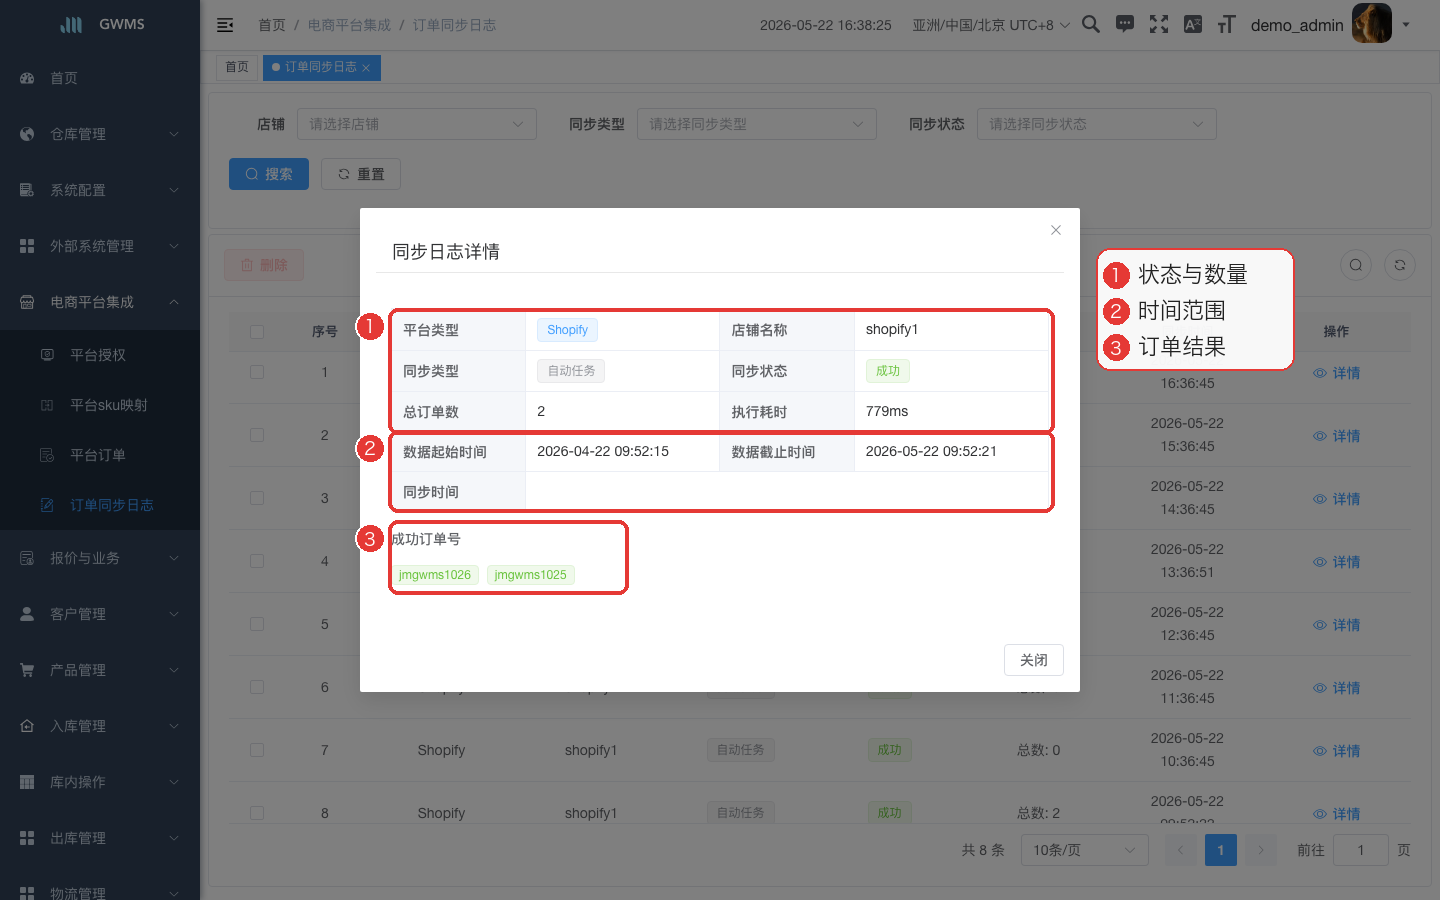Click the 搜索 button
The height and width of the screenshot is (900, 1440).
pos(269,174)
